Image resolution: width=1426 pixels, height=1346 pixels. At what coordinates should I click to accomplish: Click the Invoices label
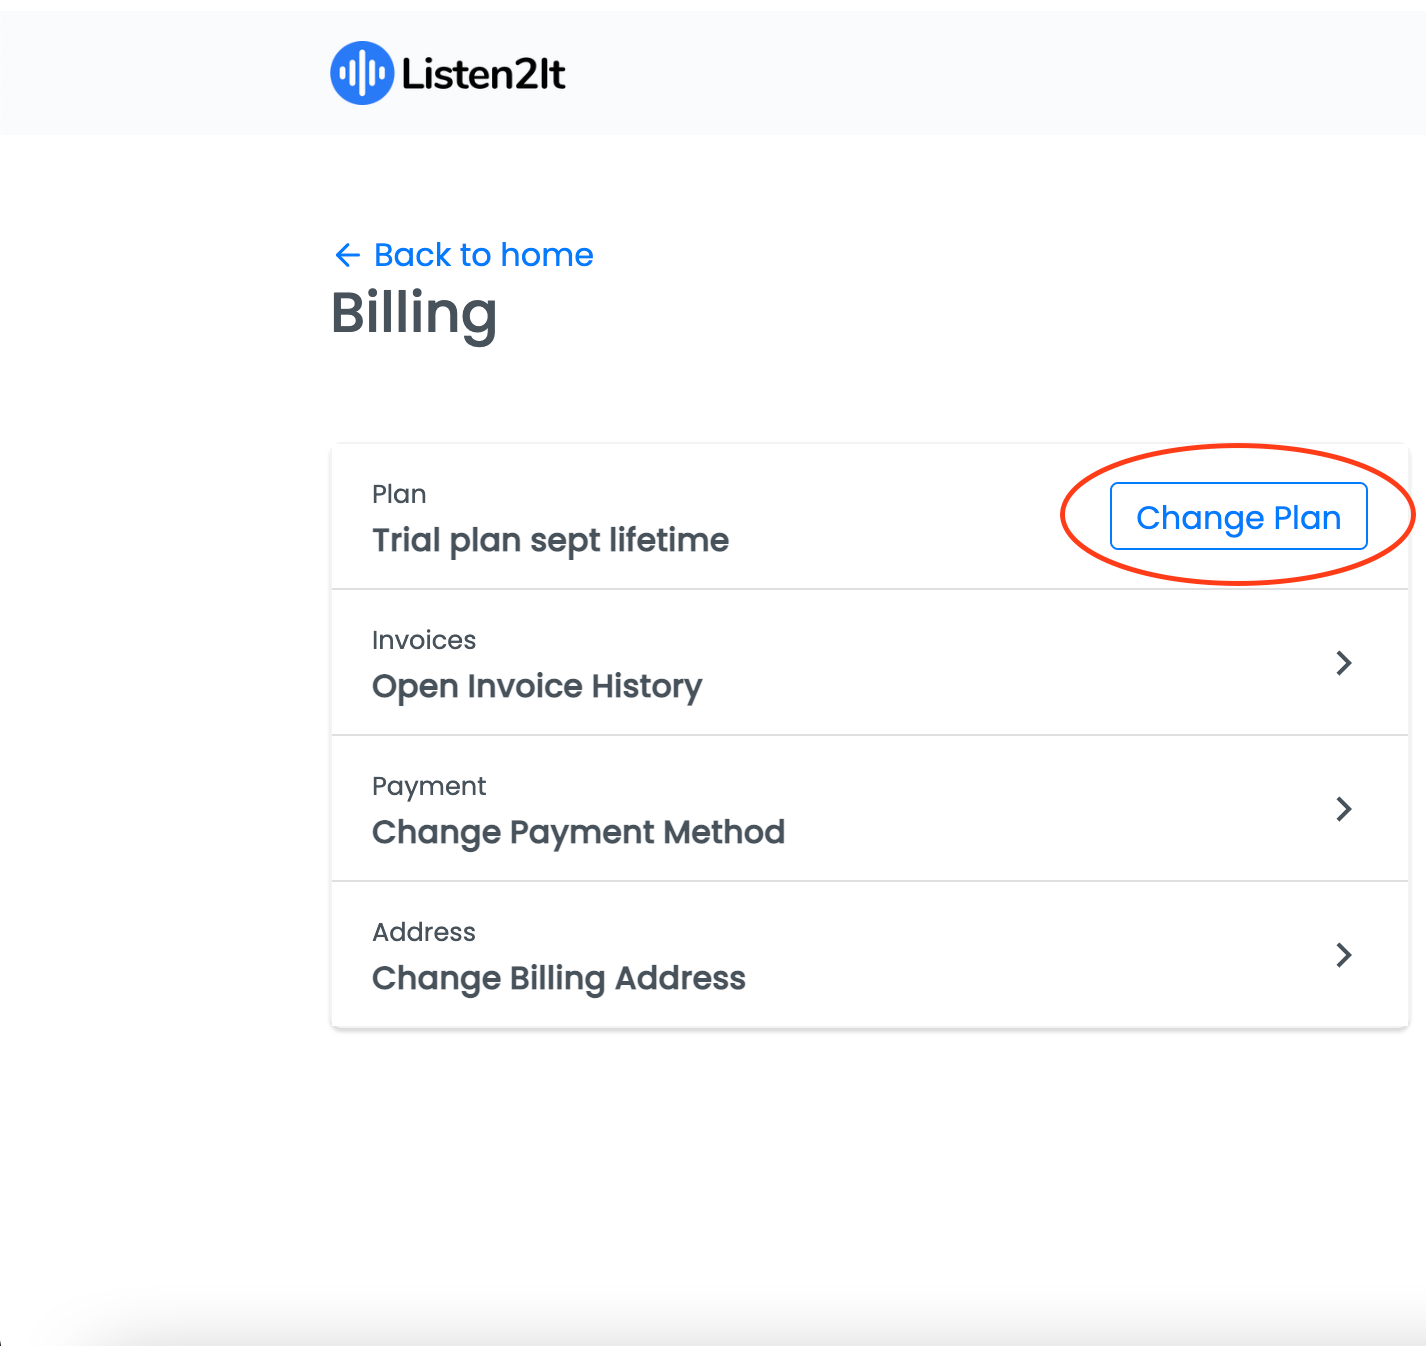[424, 640]
